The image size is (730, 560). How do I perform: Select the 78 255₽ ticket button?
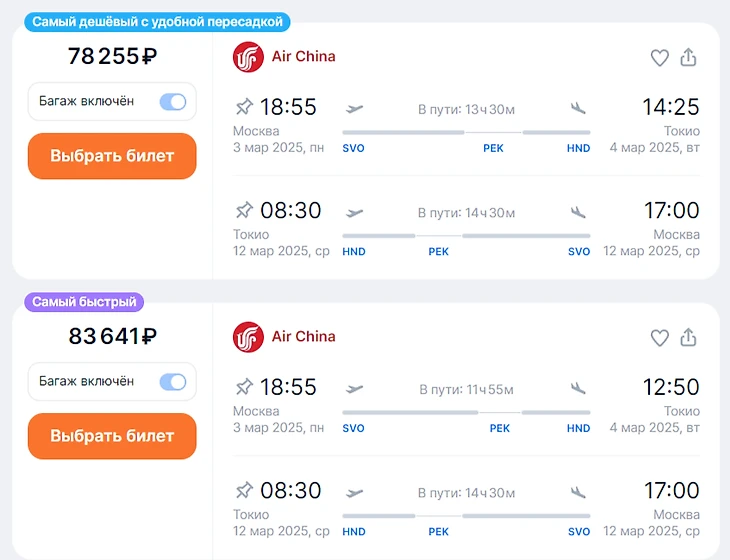coord(112,156)
